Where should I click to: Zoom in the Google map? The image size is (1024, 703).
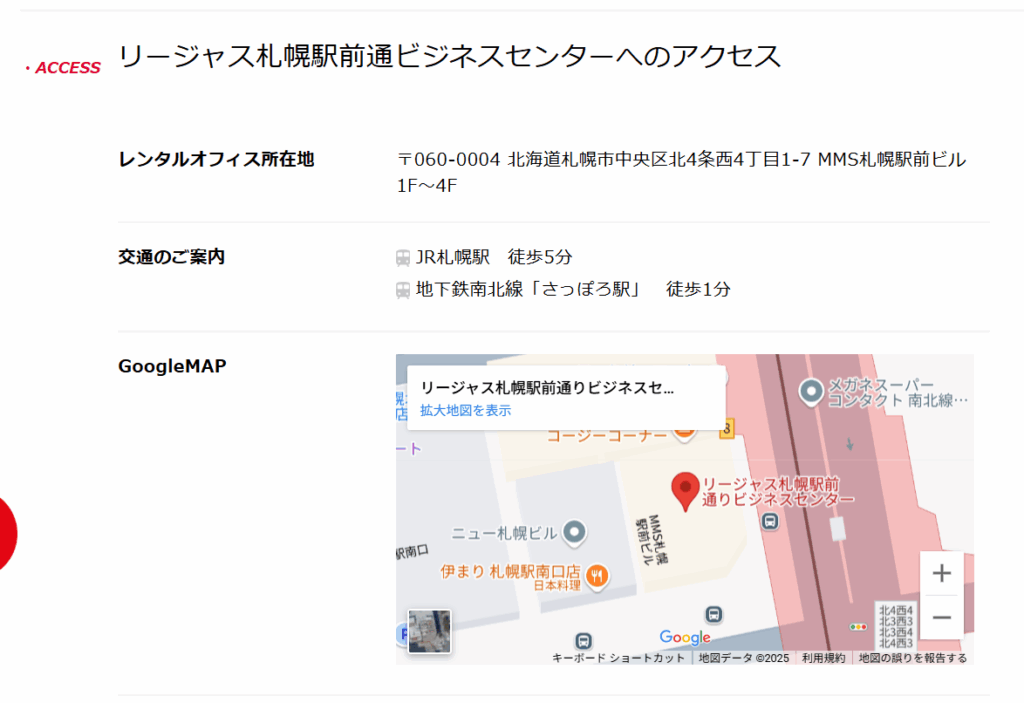pyautogui.click(x=941, y=573)
